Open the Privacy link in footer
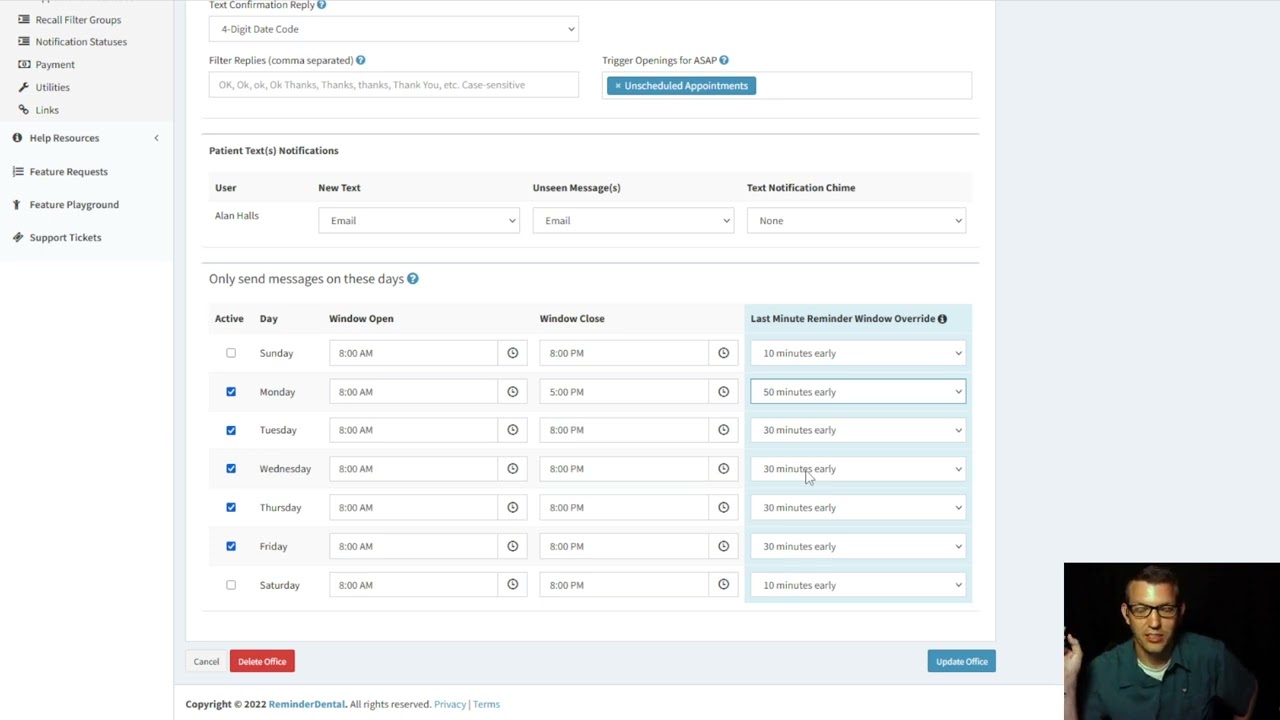This screenshot has width=1280, height=720. point(450,705)
